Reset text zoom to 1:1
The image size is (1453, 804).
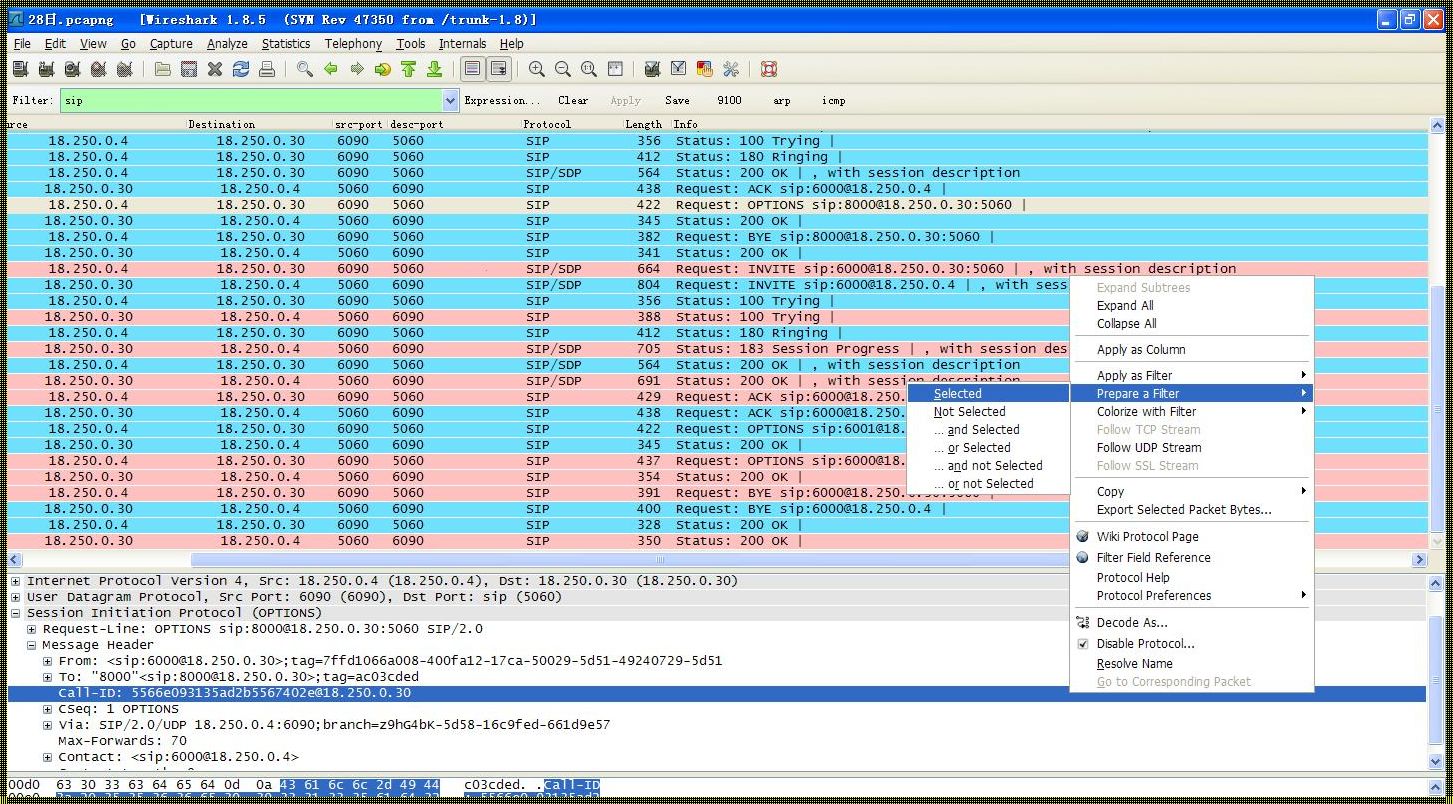589,69
